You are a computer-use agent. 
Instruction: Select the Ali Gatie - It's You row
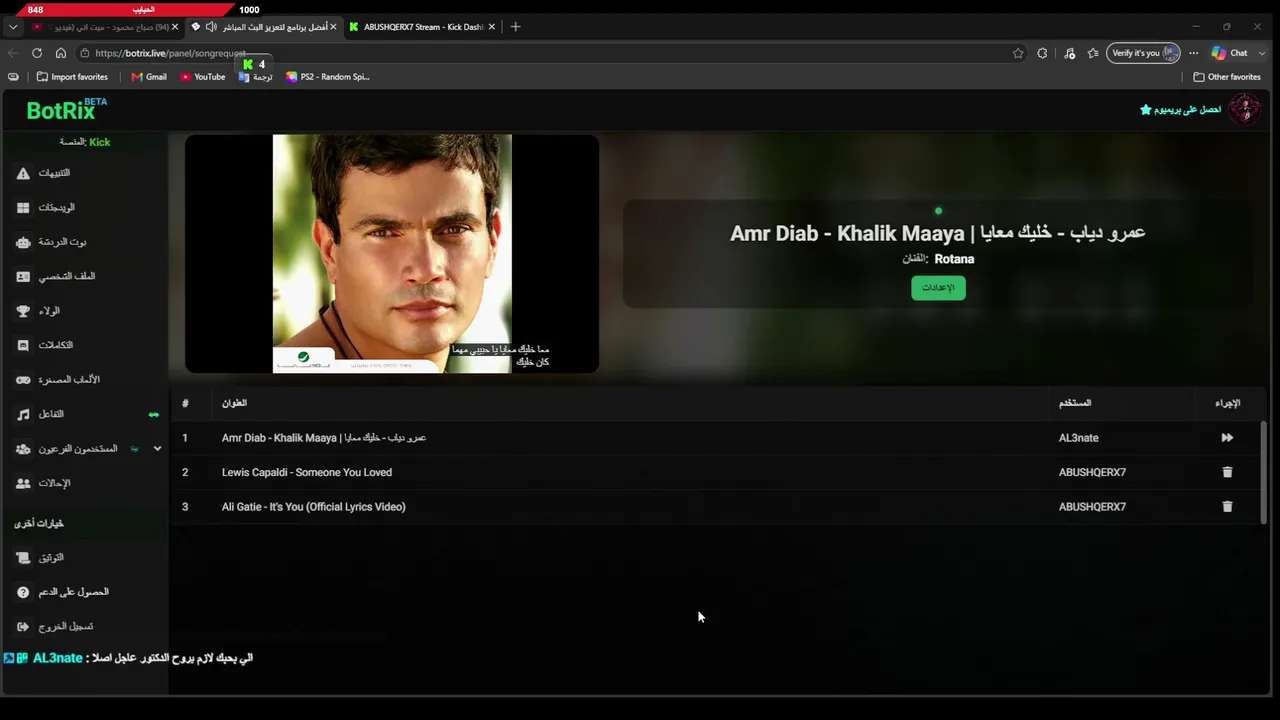point(715,507)
